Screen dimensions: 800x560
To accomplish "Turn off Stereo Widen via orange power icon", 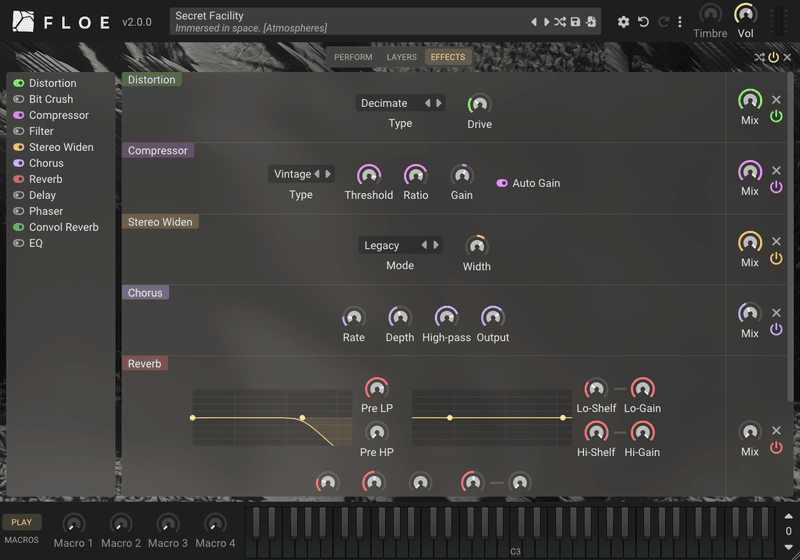I will tap(776, 259).
